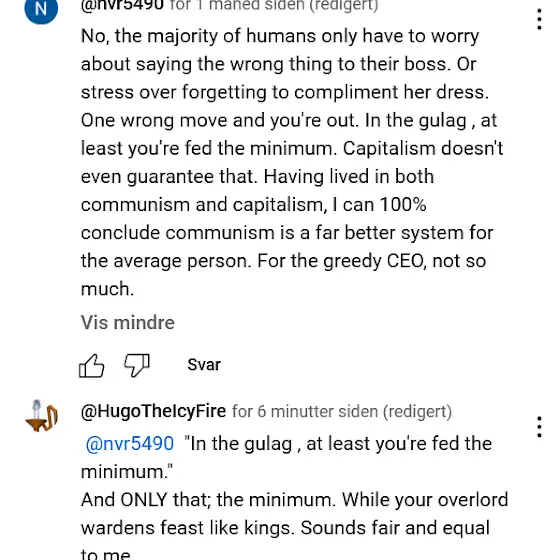Click the body text of nvr5490's comment
560x560 pixels.
[x=292, y=162]
